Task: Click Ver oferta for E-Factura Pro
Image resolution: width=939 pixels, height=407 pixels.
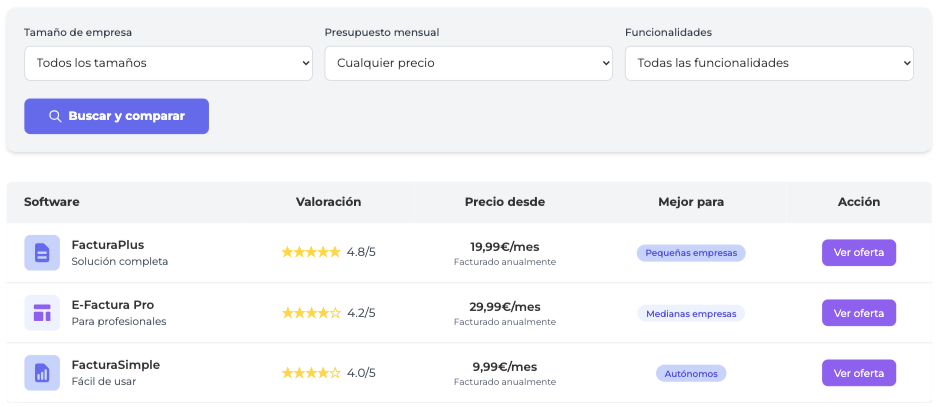Action: click(858, 313)
